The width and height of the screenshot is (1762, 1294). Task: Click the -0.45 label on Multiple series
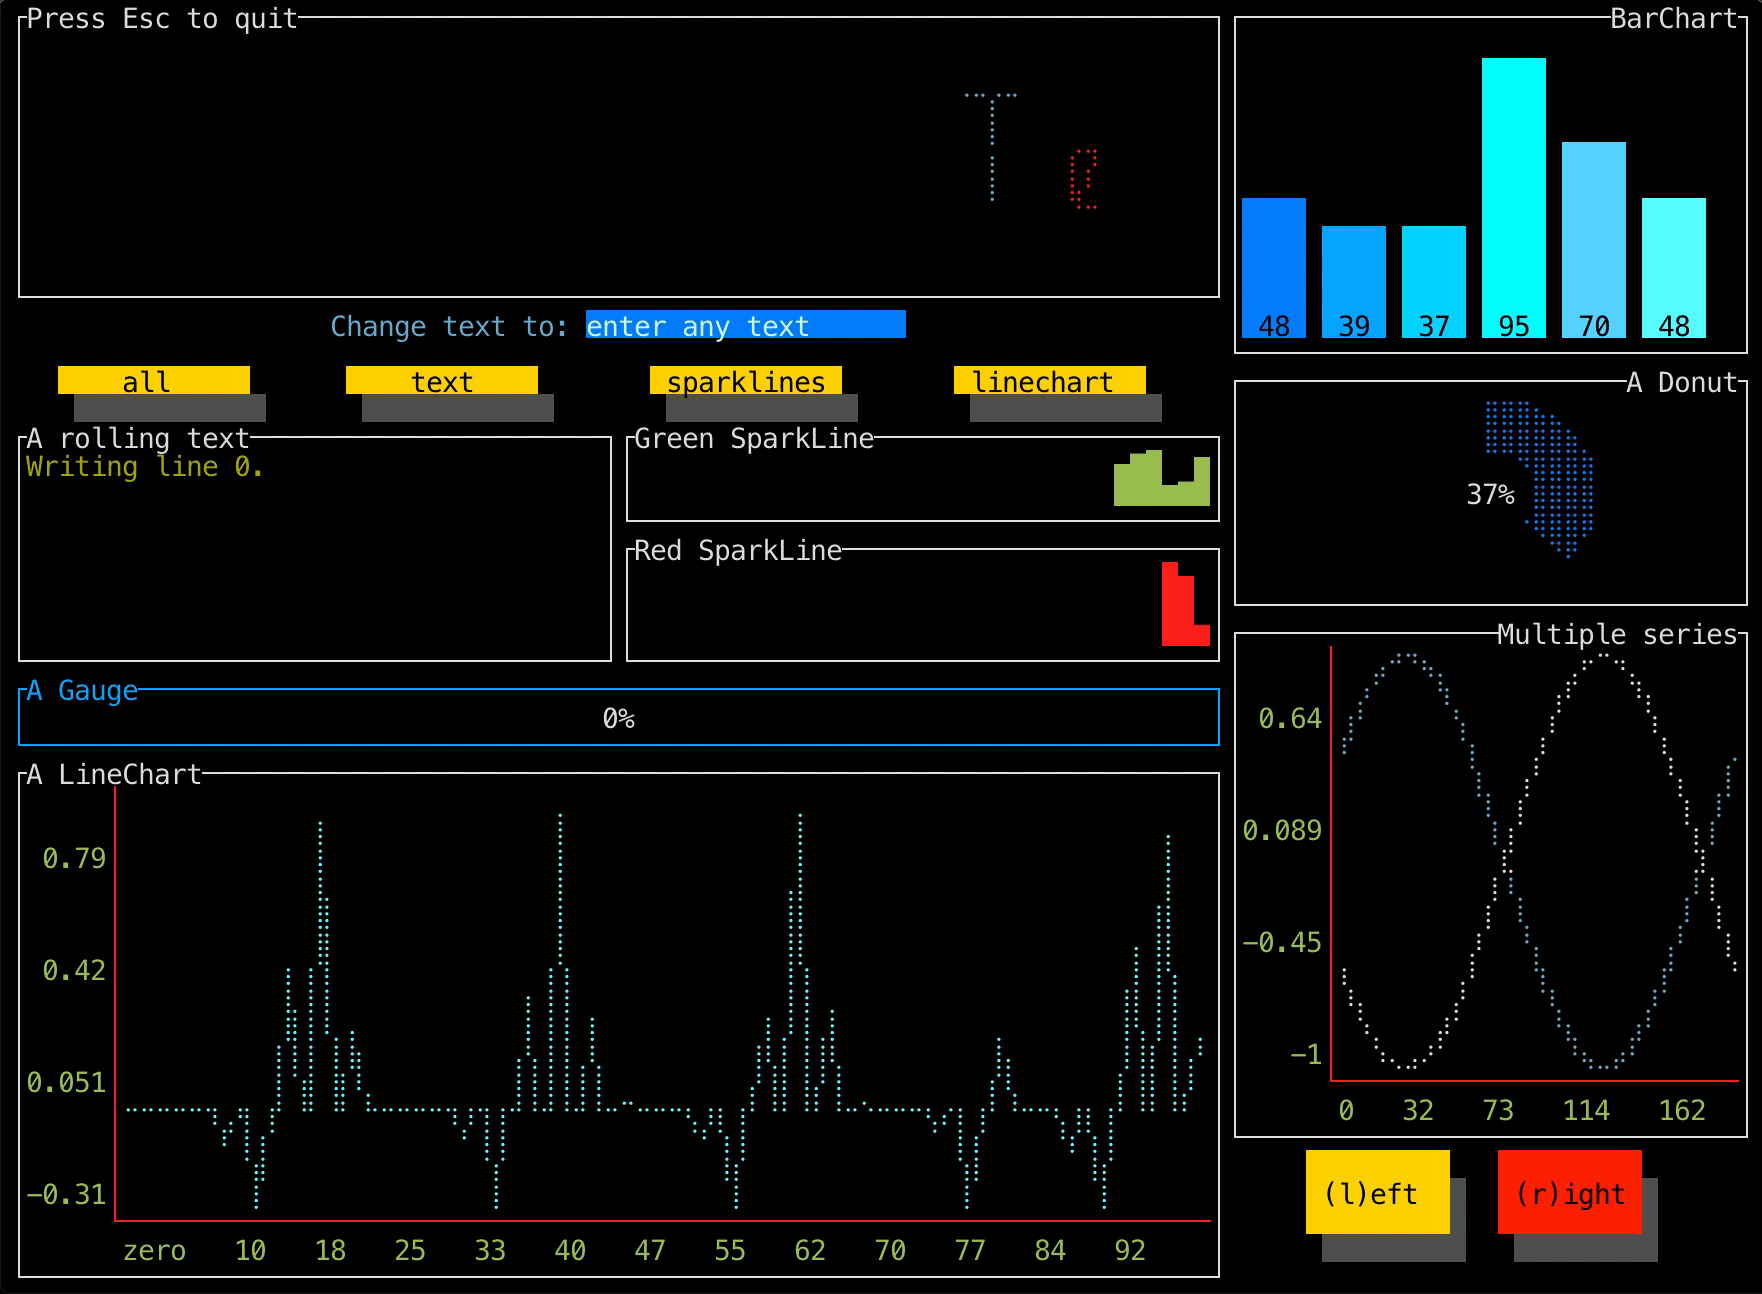(1282, 942)
